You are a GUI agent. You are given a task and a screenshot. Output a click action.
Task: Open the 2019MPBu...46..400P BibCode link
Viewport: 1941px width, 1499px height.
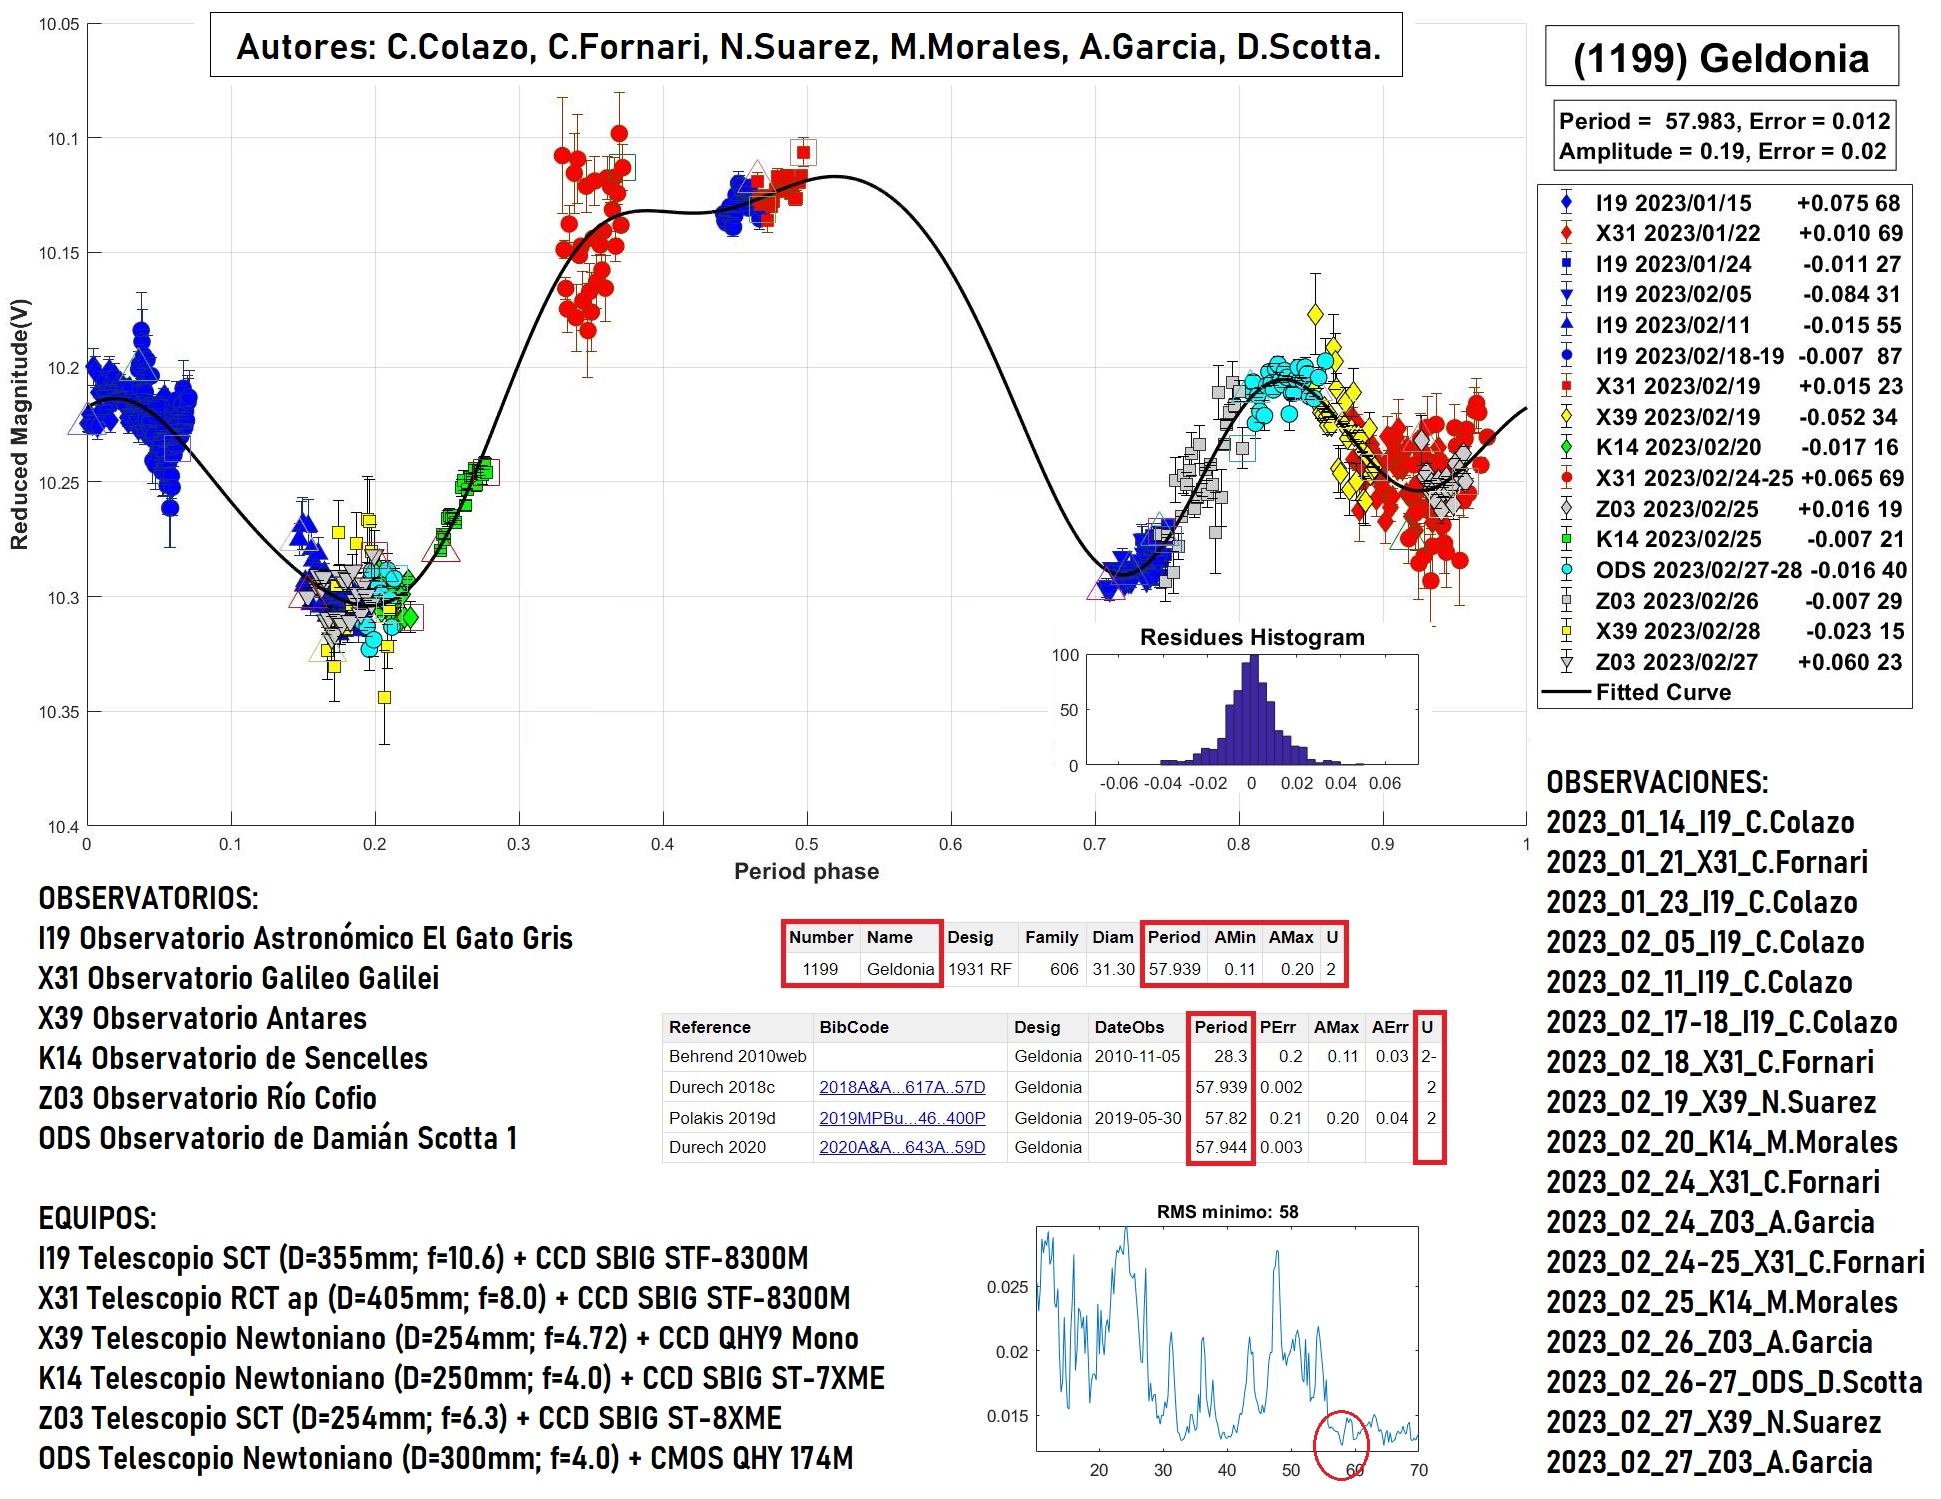click(x=902, y=1118)
